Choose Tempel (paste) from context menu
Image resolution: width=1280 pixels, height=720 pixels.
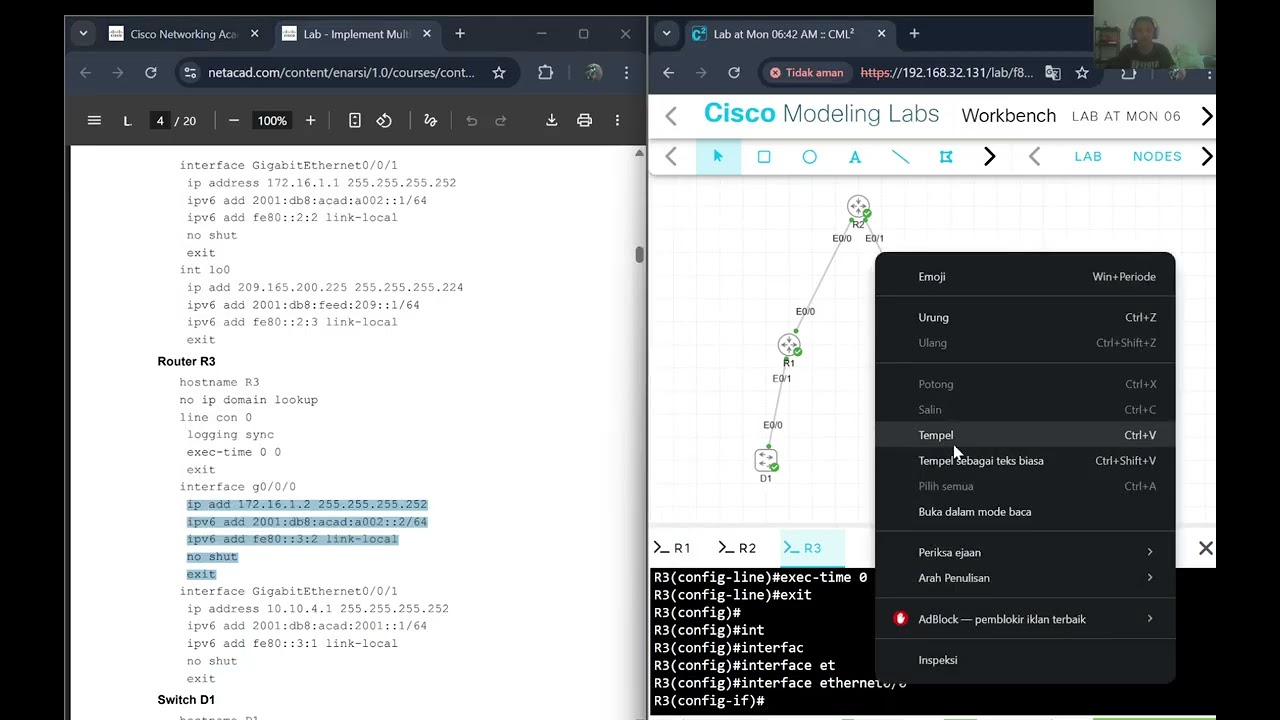[x=1025, y=435]
